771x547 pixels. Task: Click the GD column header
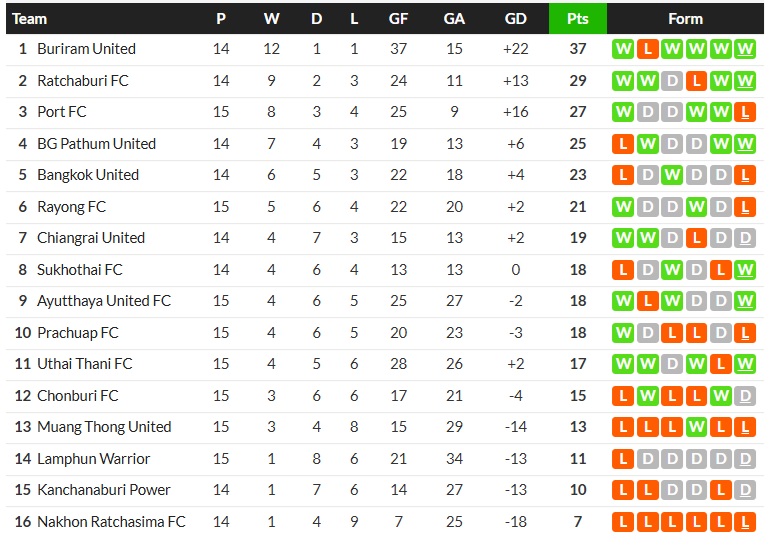pos(516,18)
